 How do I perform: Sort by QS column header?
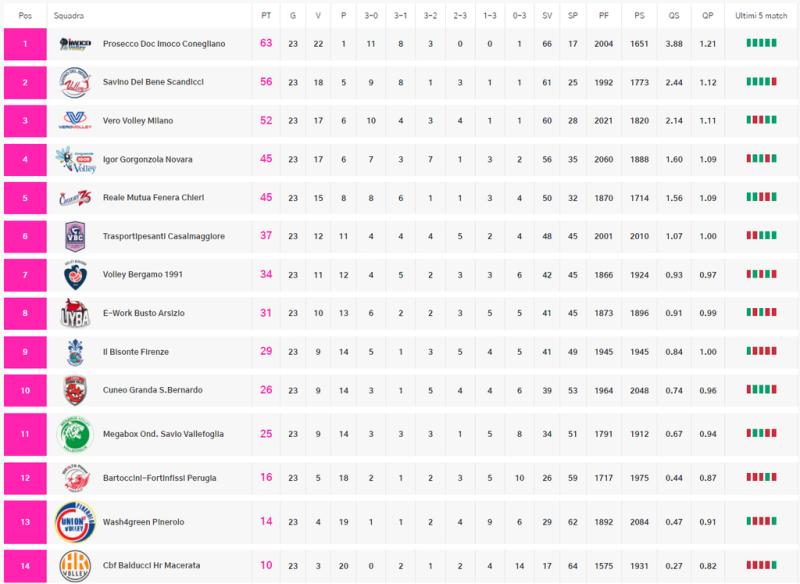point(674,16)
